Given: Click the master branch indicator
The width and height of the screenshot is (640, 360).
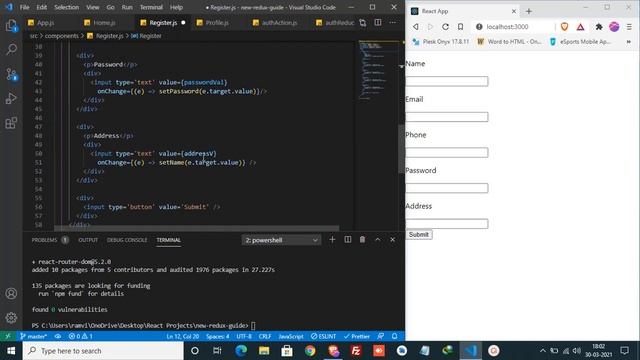Looking at the screenshot, I should click(x=33, y=336).
